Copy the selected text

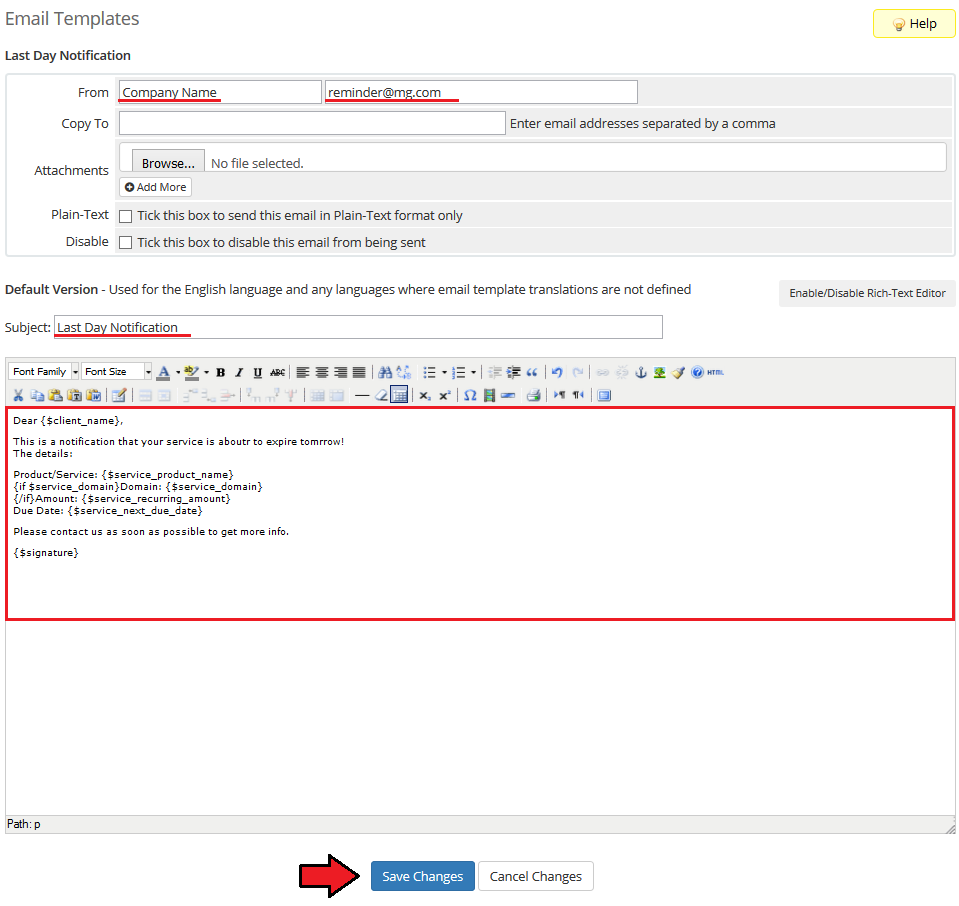(37, 396)
